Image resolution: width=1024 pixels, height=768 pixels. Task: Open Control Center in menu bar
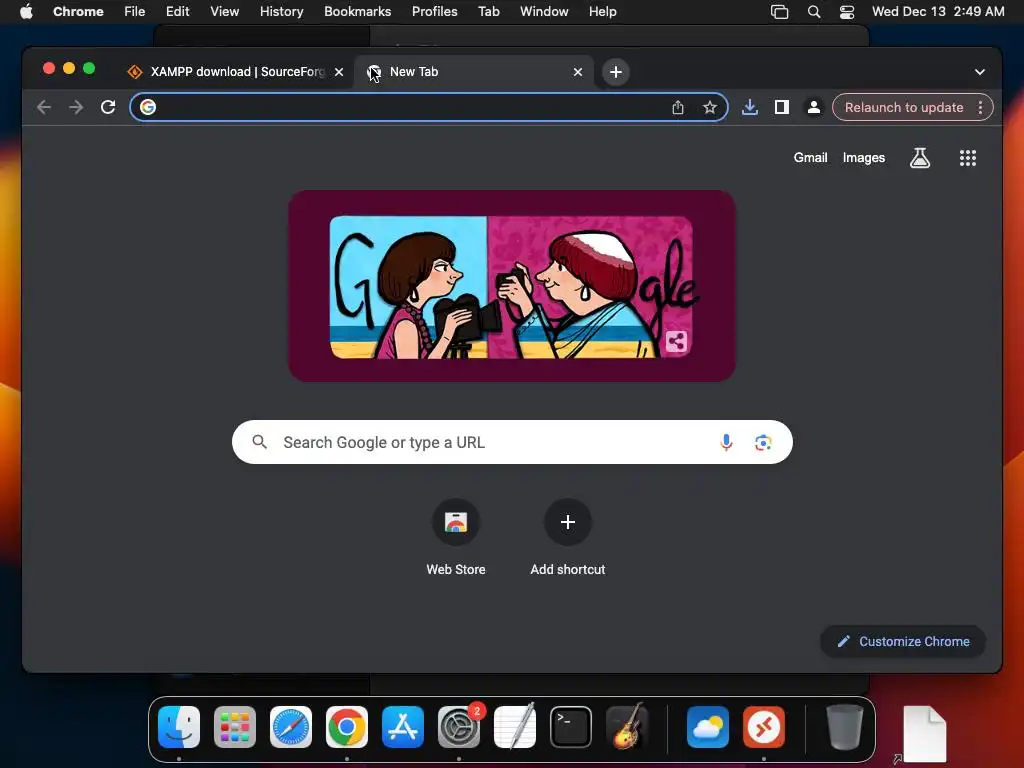847,12
